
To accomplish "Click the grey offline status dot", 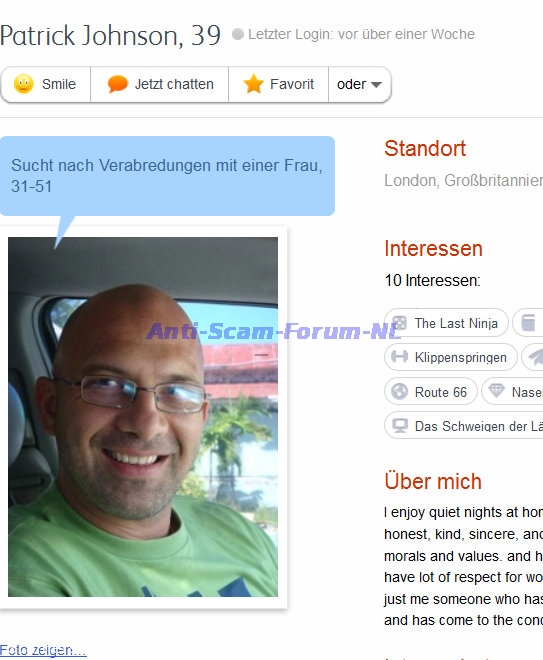I will pyautogui.click(x=238, y=34).
